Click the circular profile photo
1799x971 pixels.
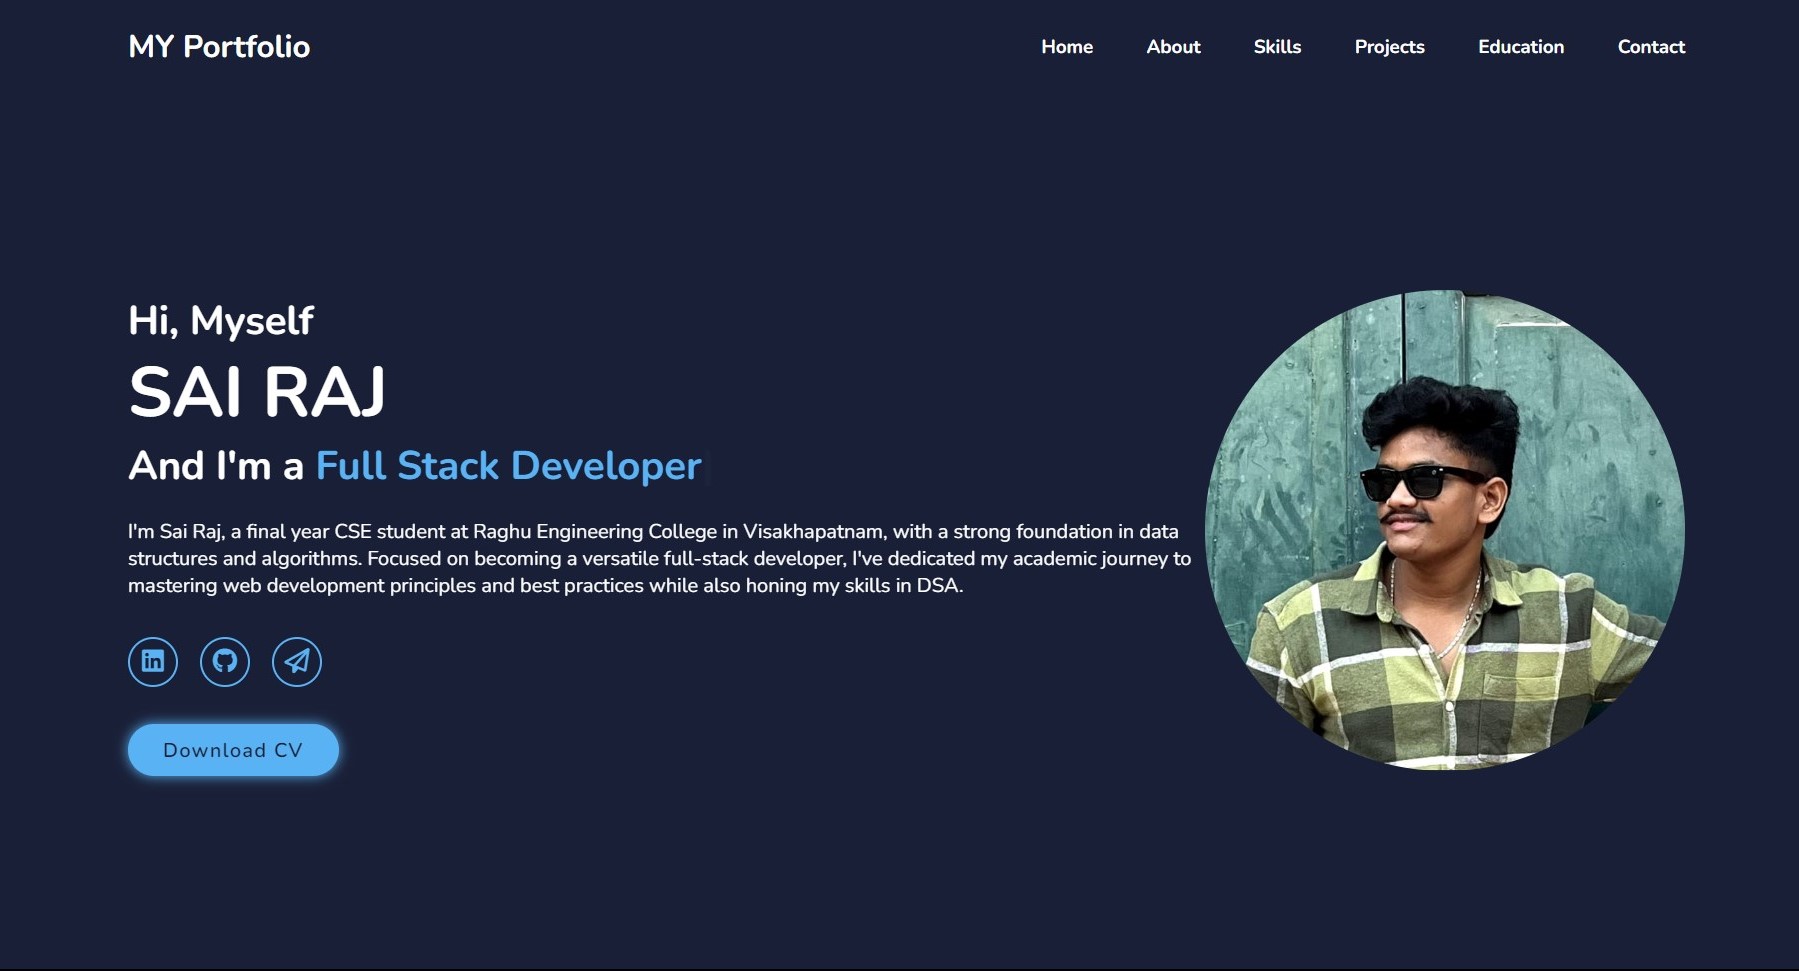[x=1445, y=532]
